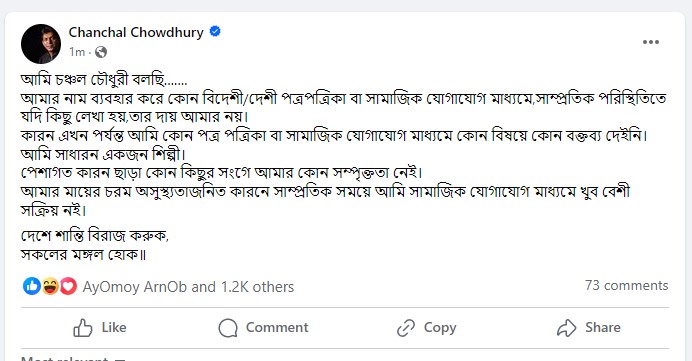Click the Share arrow icon
This screenshot has width=692, height=361.
pos(567,328)
